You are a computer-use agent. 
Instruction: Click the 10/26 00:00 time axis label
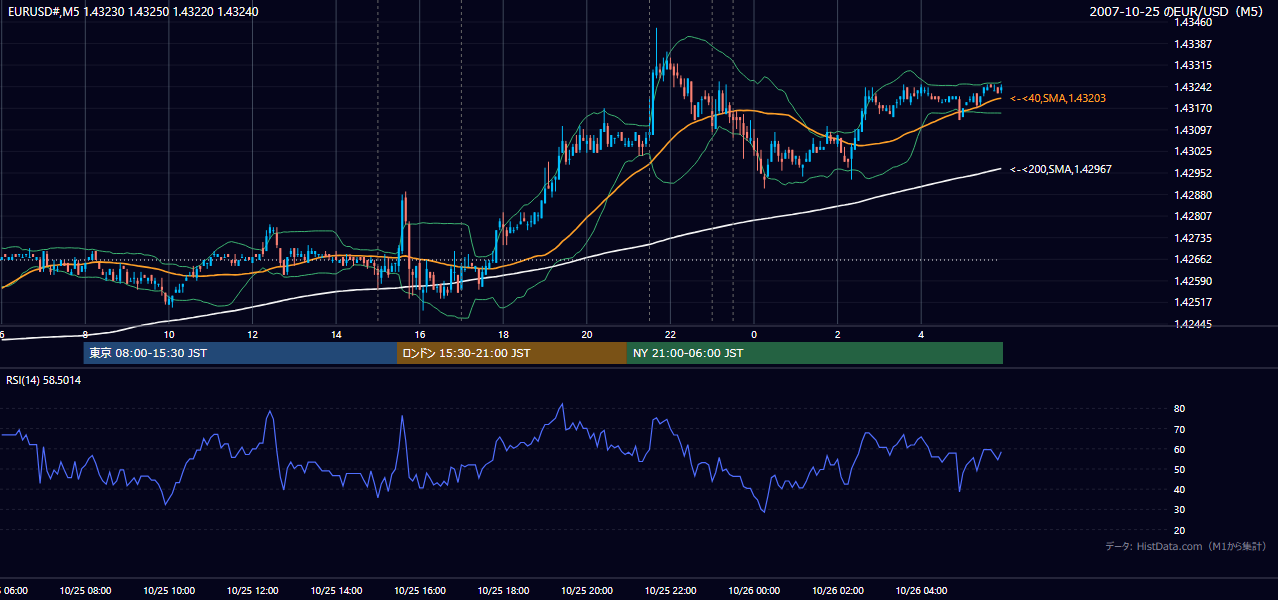pyautogui.click(x=754, y=590)
